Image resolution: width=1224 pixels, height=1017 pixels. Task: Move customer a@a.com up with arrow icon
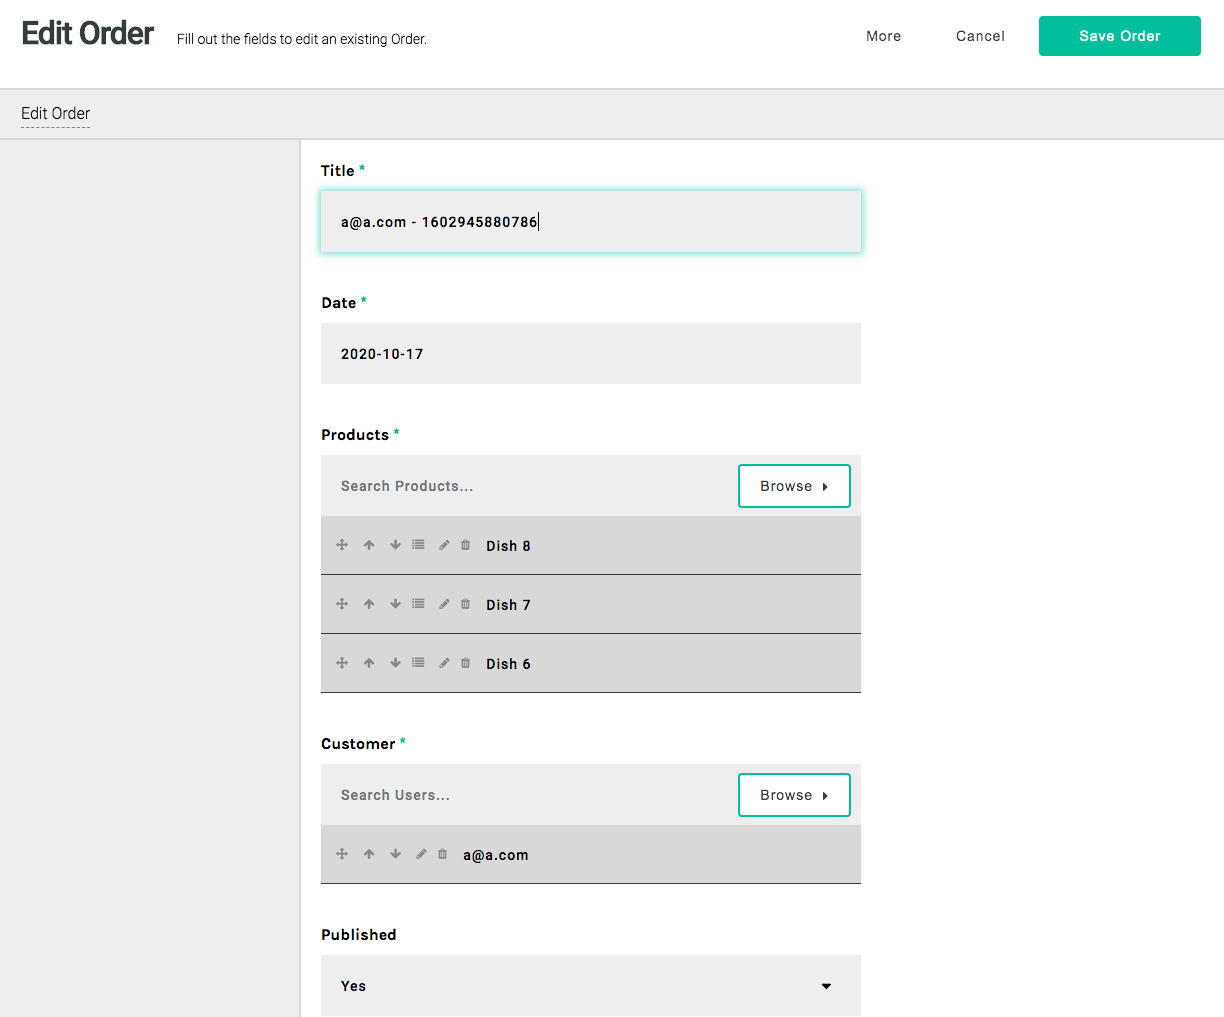369,854
